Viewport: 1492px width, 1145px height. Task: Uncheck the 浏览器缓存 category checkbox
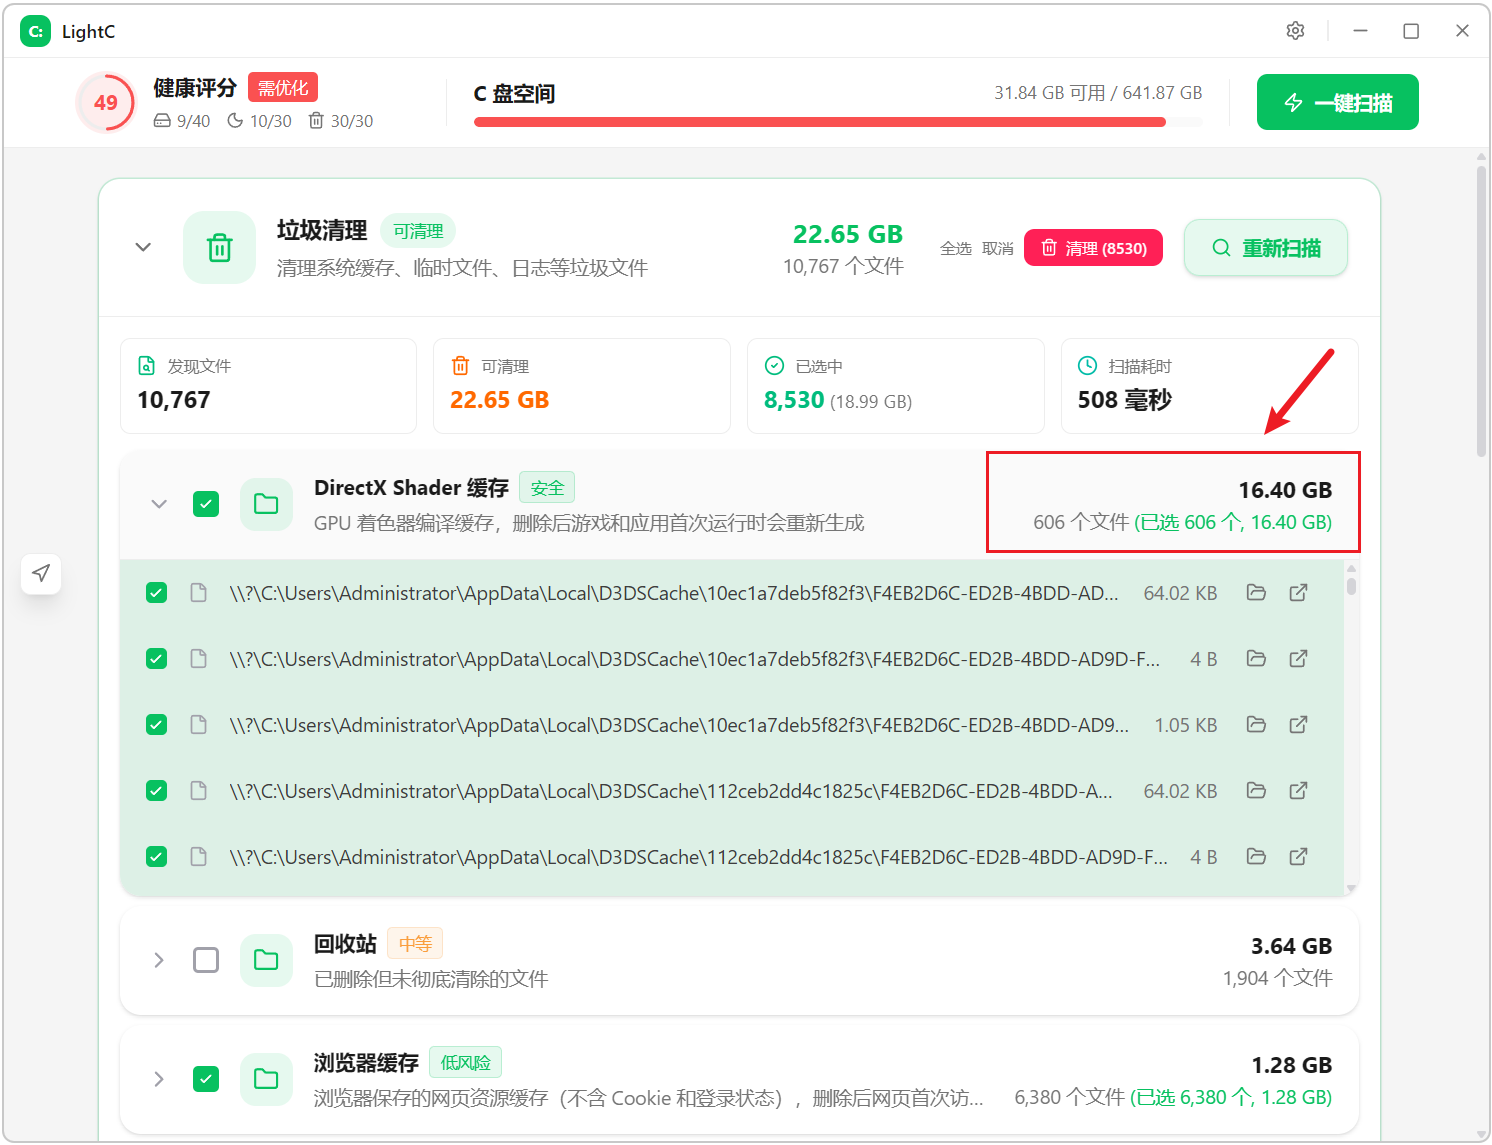[206, 1079]
